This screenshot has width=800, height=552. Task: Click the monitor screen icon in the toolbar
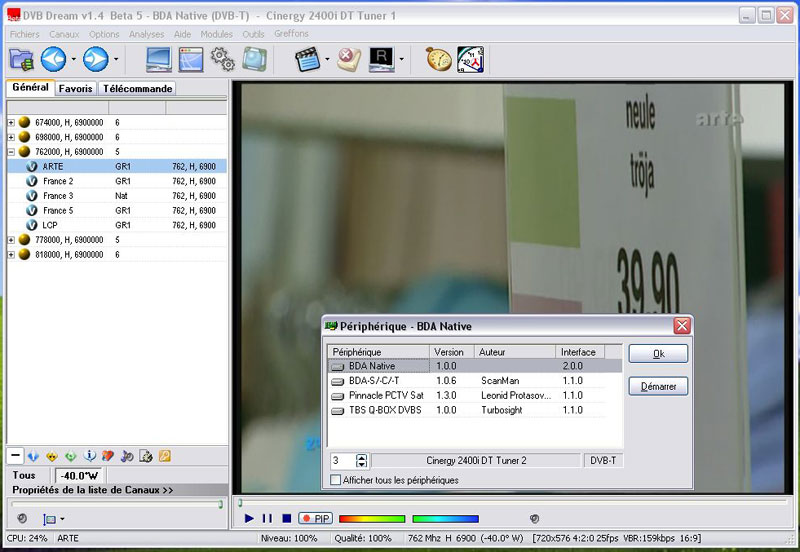coord(159,59)
